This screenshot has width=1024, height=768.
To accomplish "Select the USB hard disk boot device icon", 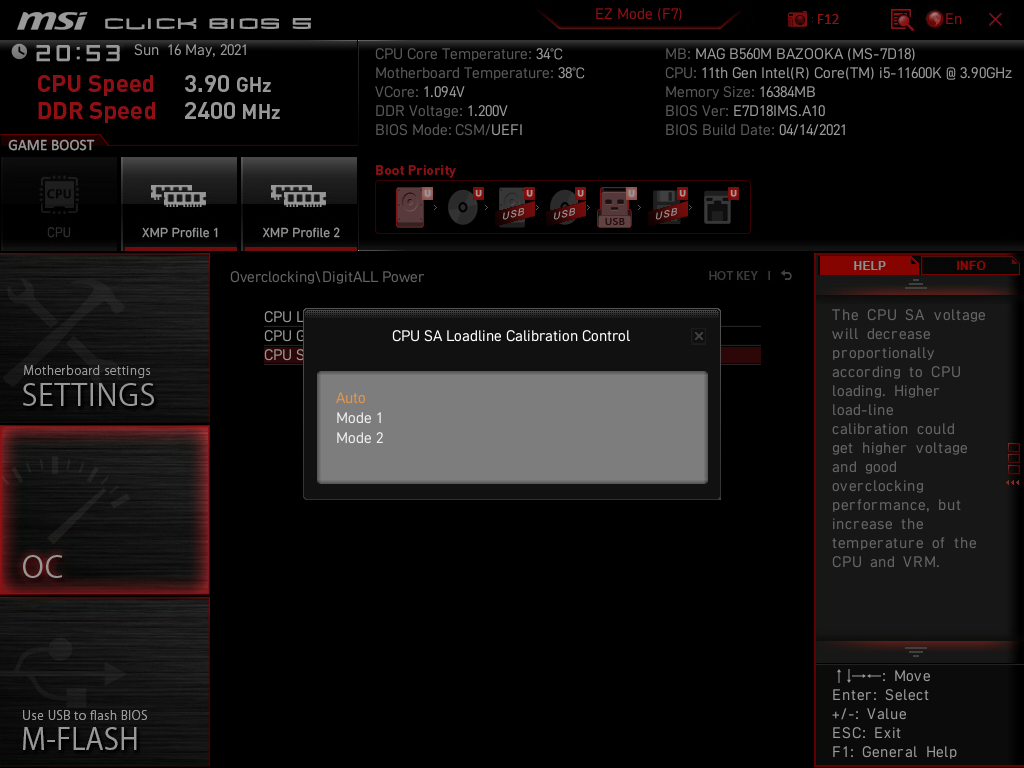I will tap(515, 207).
